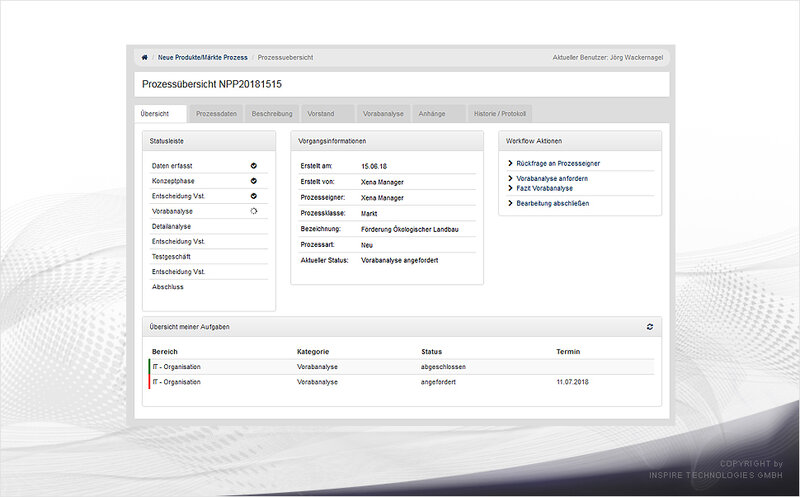Click the Erstellt am value 15.06.18

[374, 166]
